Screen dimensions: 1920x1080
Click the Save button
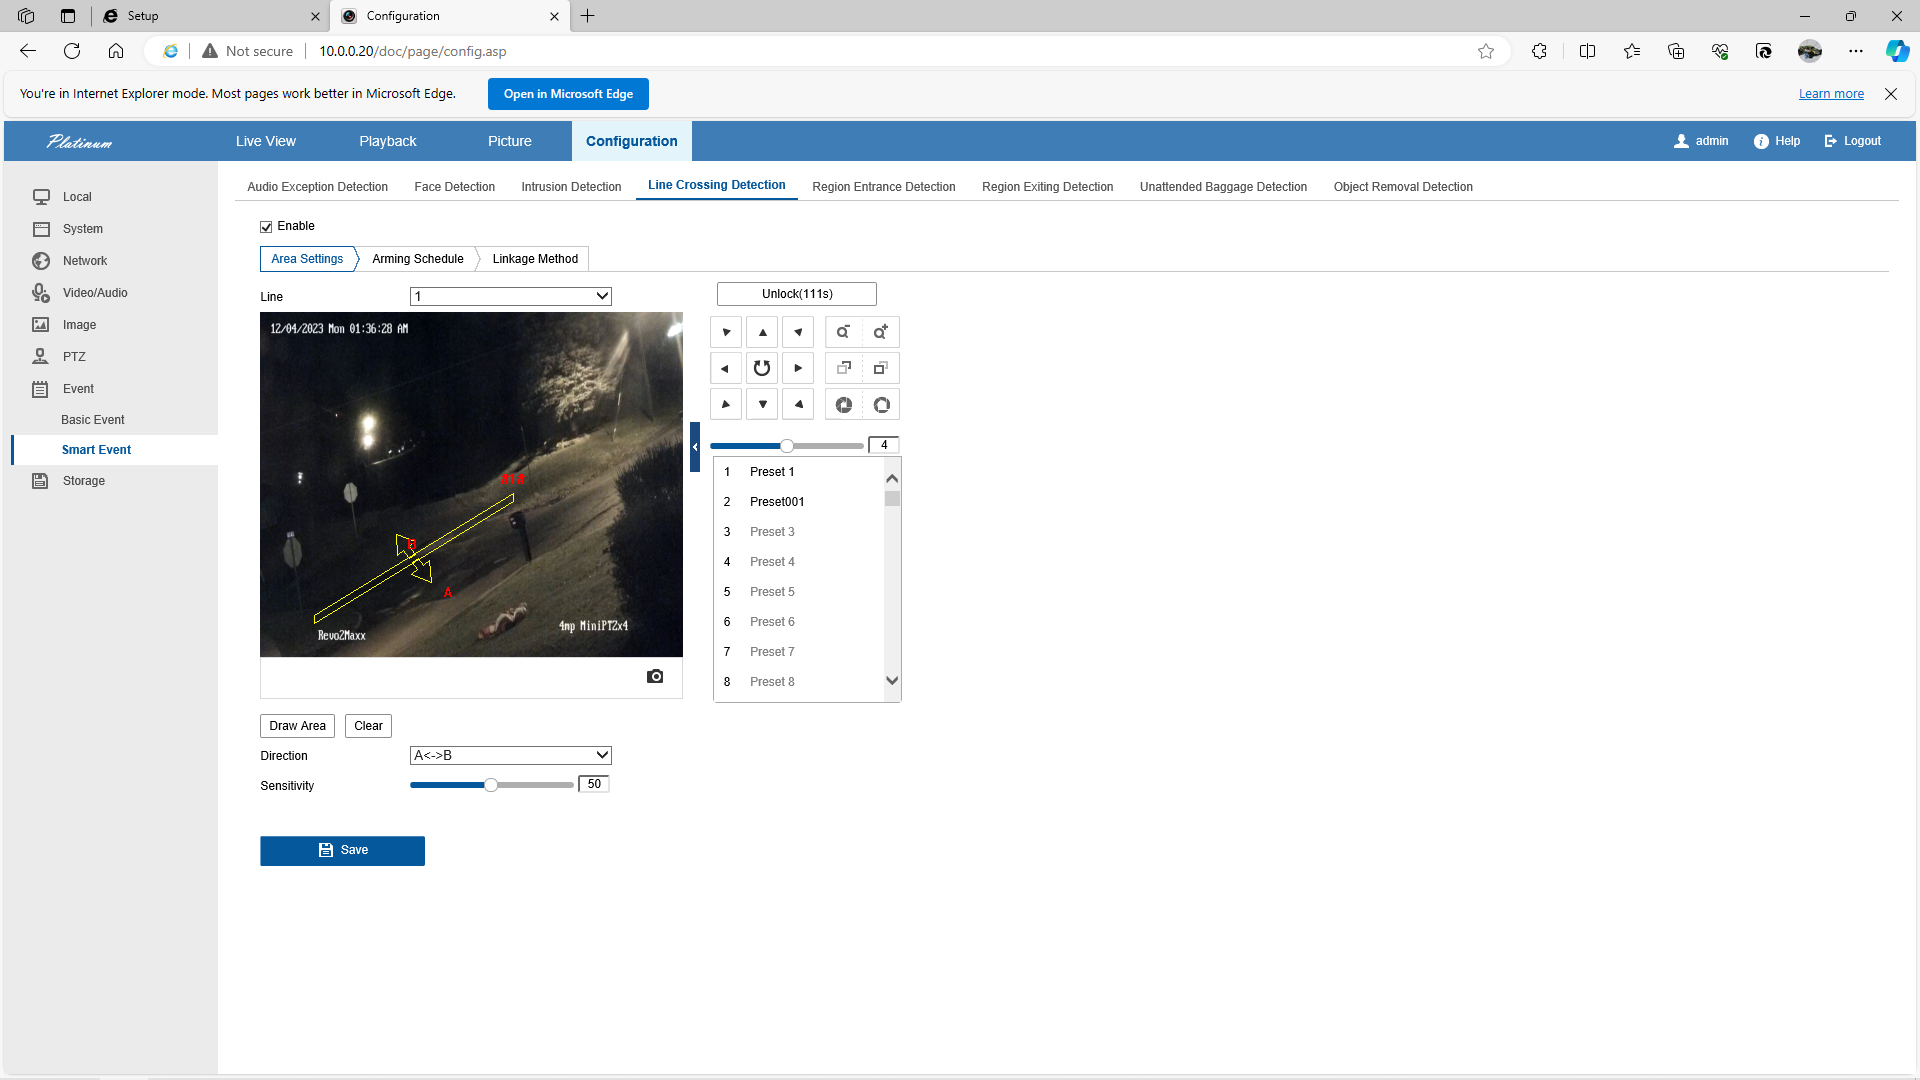coord(342,851)
